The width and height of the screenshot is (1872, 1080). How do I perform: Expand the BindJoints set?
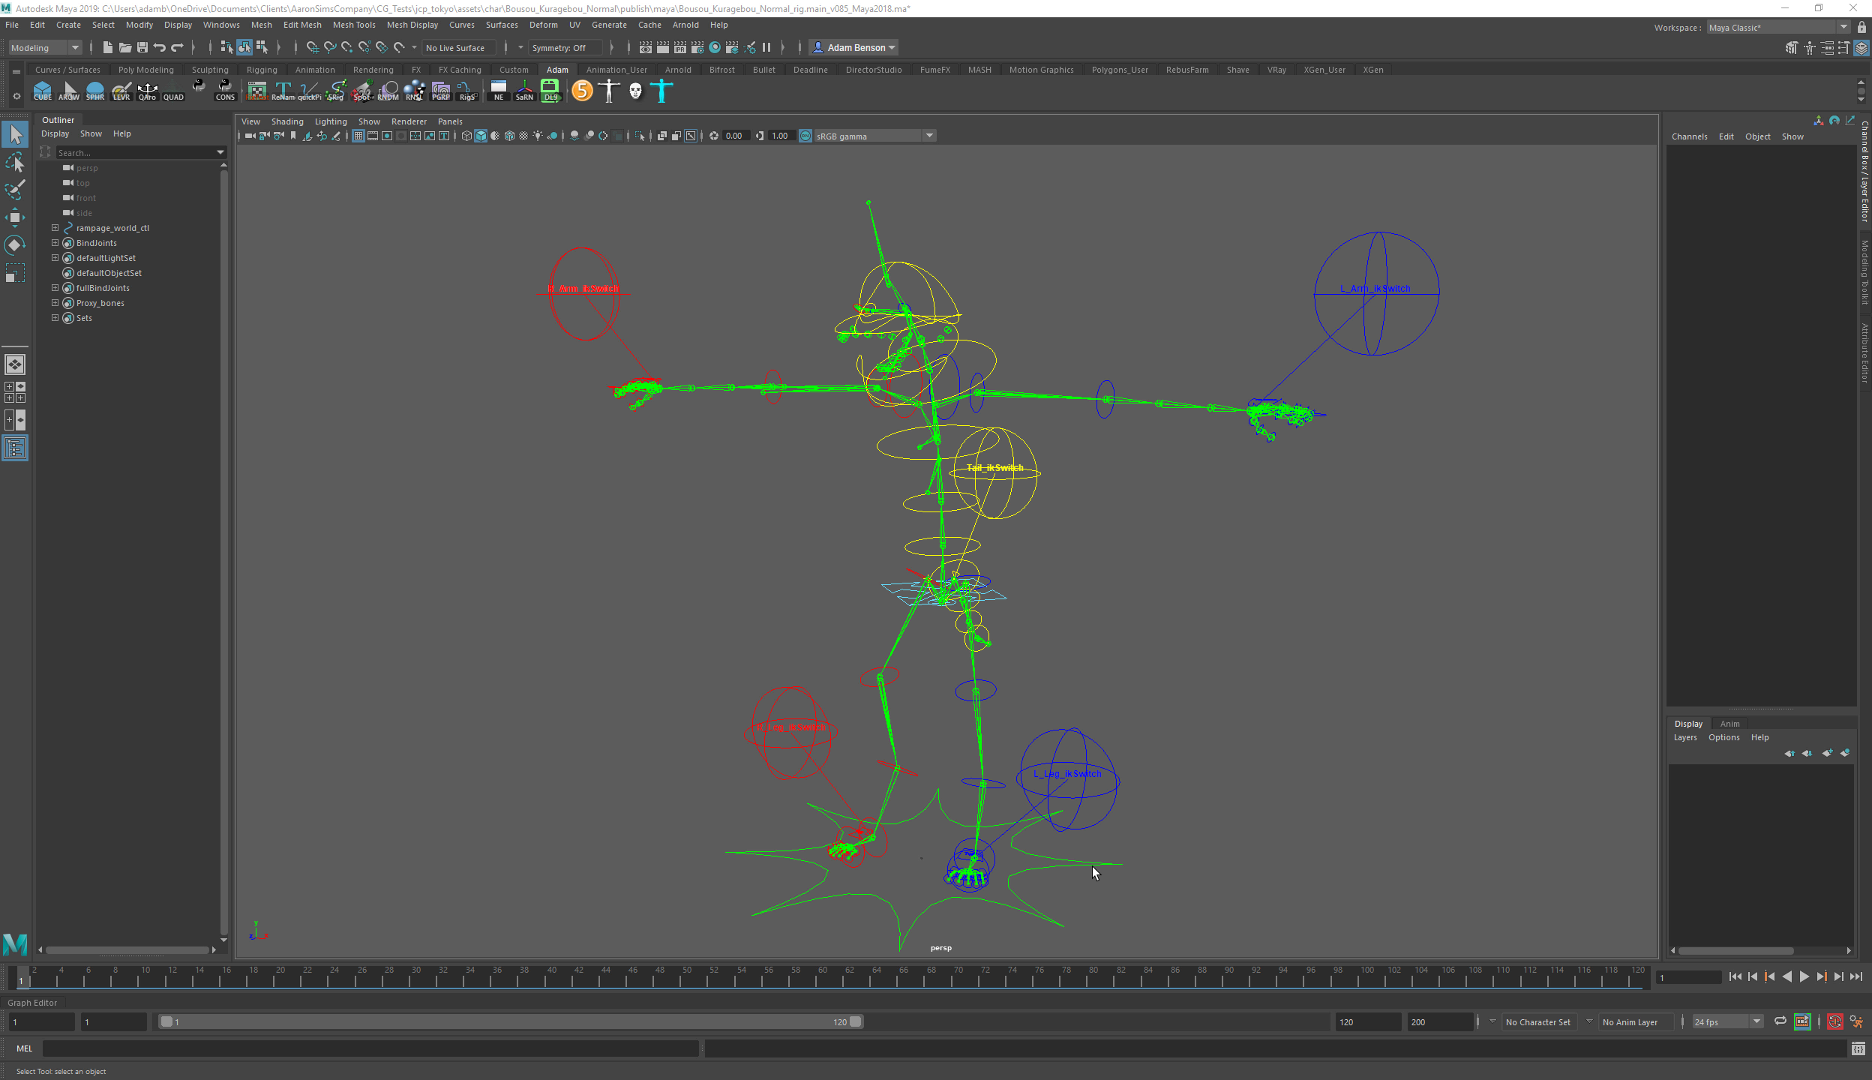[55, 243]
